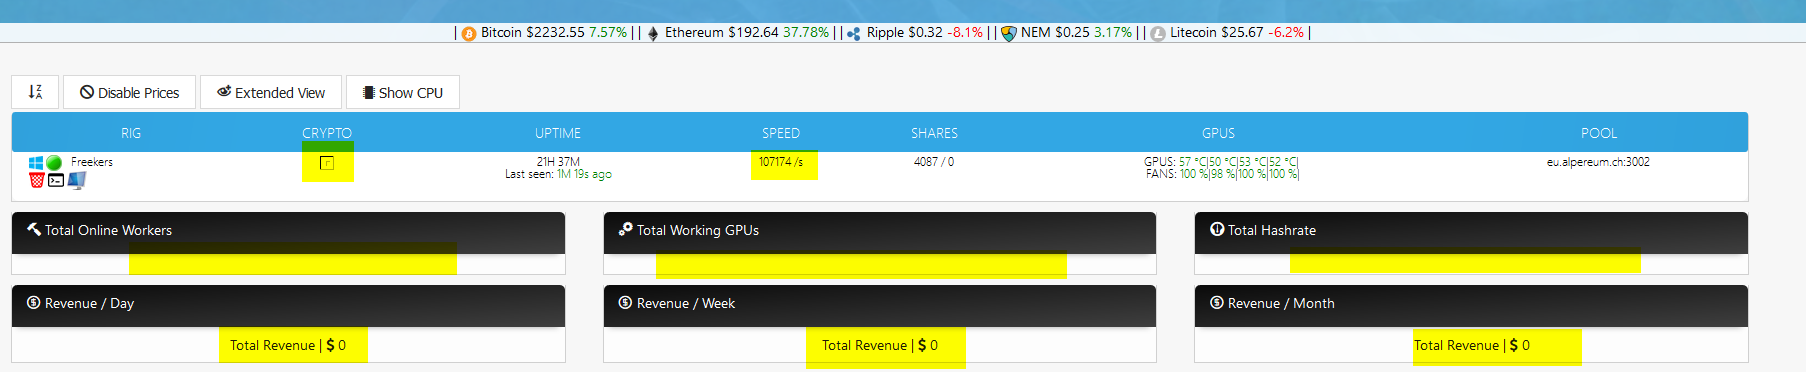Click the Total Hashrate panel header
The image size is (1806, 372).
click(1471, 230)
